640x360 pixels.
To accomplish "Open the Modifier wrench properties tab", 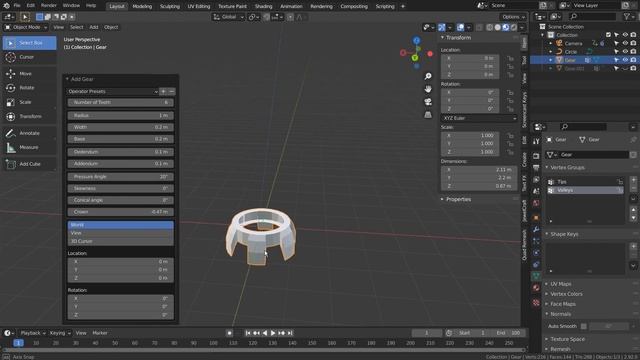I will click(536, 229).
